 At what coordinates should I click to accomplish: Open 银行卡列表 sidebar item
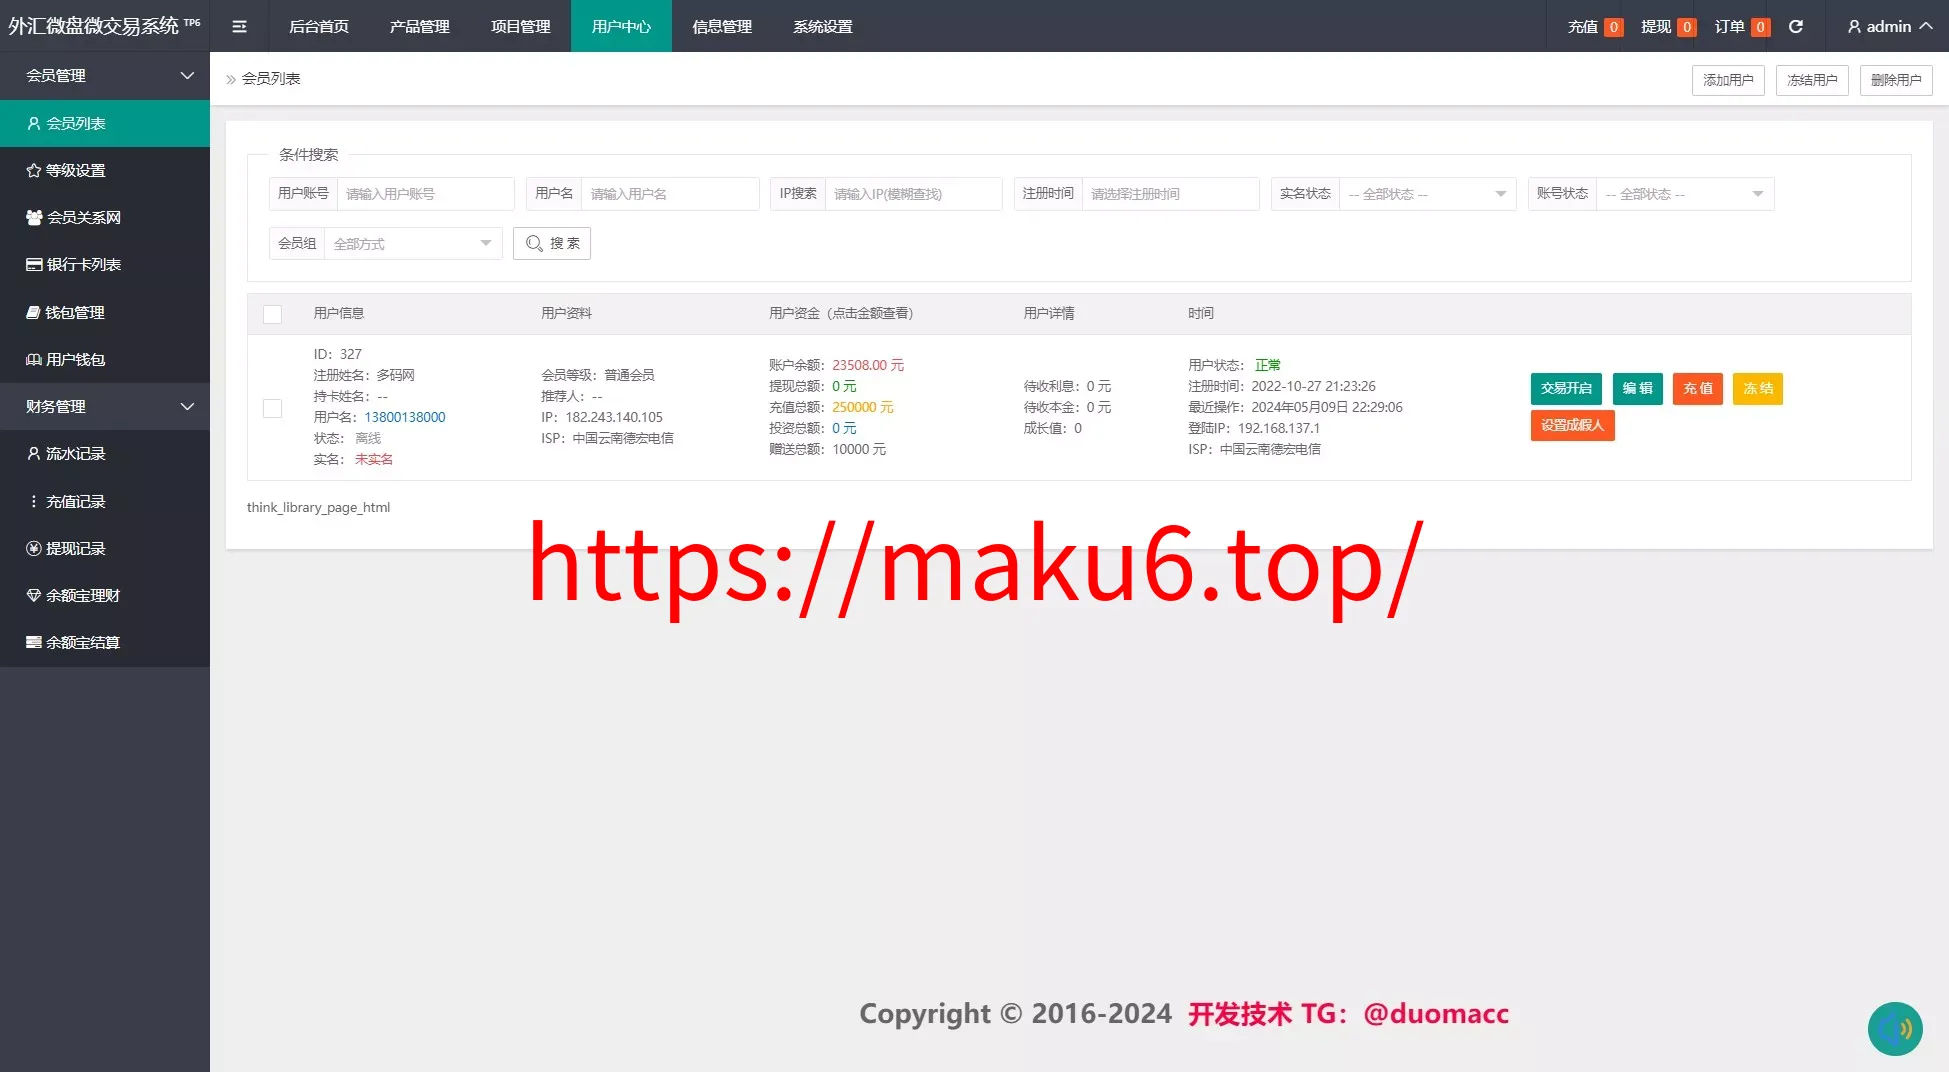click(105, 264)
